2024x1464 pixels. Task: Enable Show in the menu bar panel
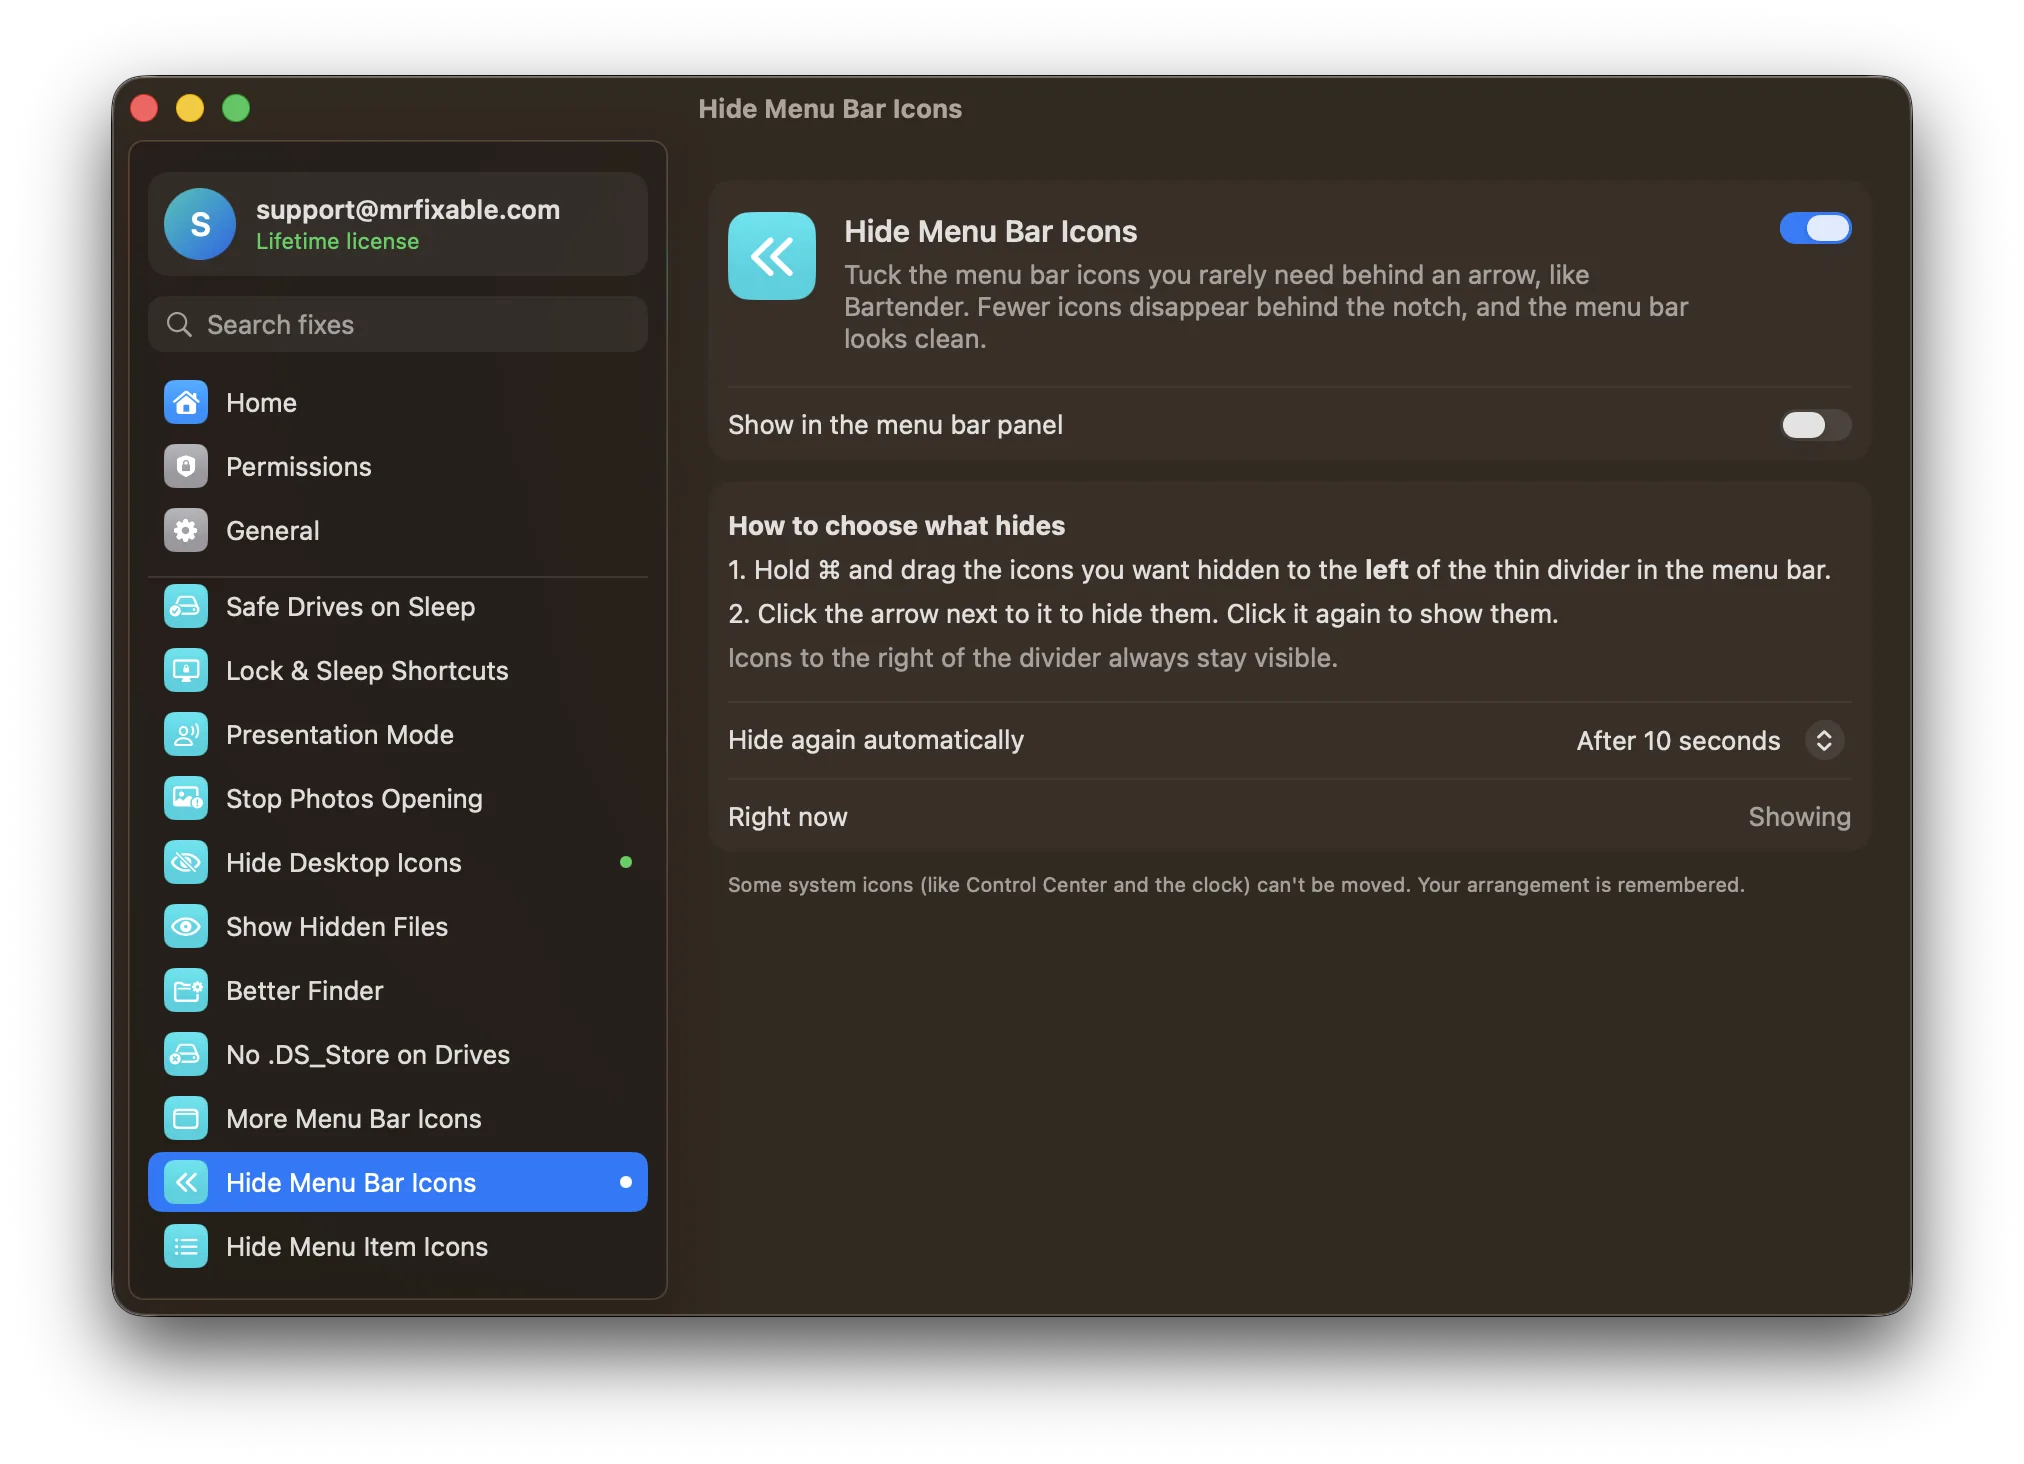click(1815, 425)
